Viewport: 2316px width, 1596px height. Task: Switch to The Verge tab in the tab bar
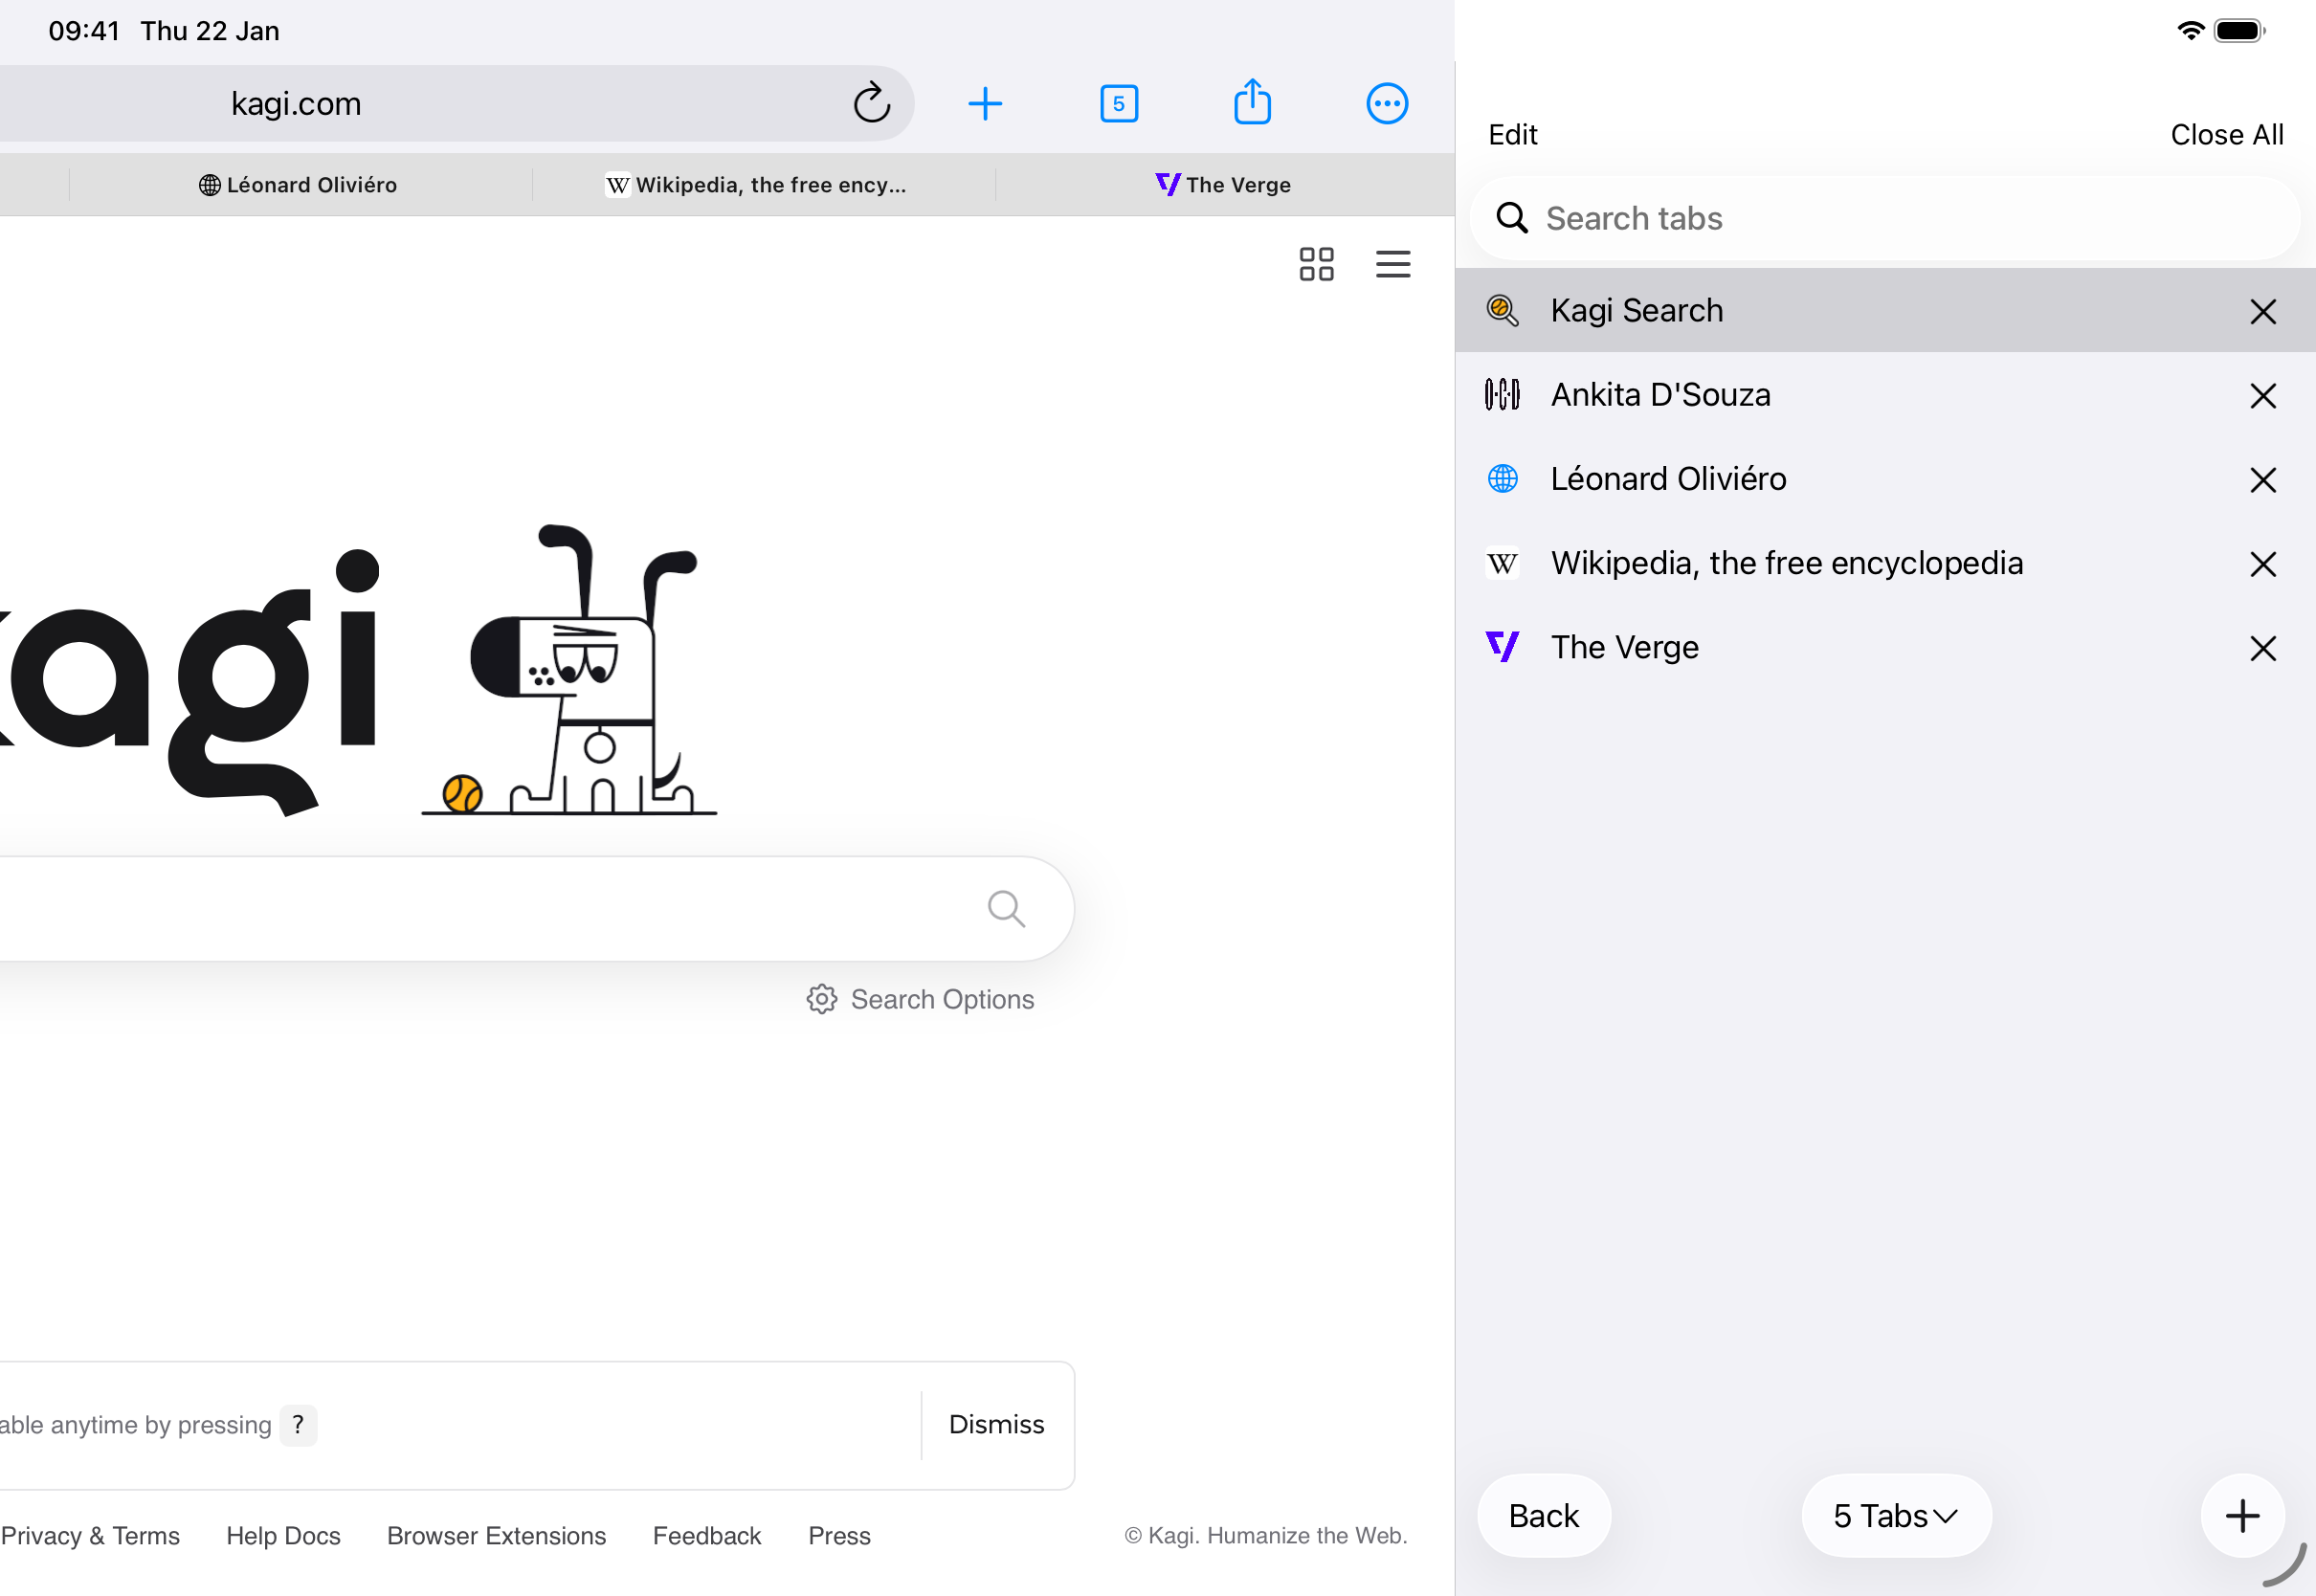tap(1223, 184)
